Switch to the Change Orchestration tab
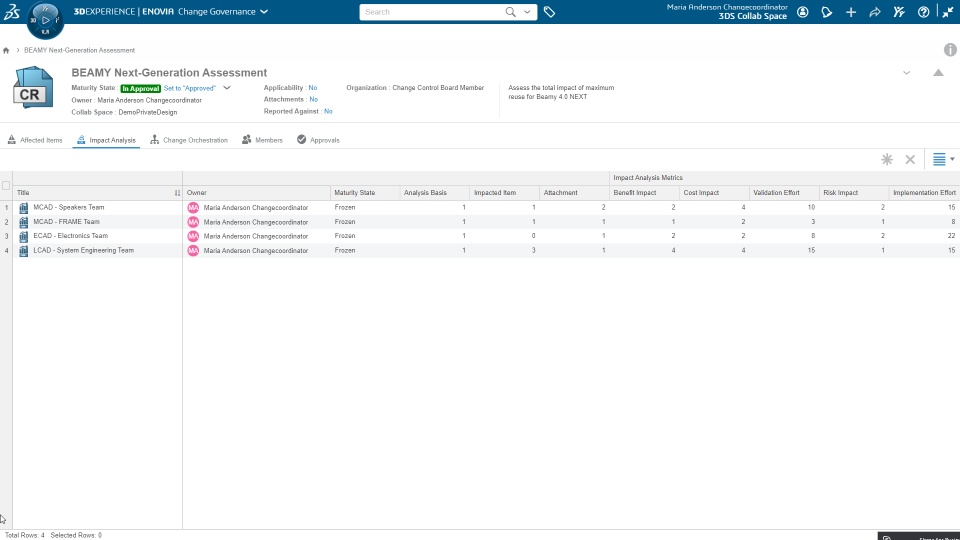Image resolution: width=960 pixels, height=540 pixels. pos(189,140)
